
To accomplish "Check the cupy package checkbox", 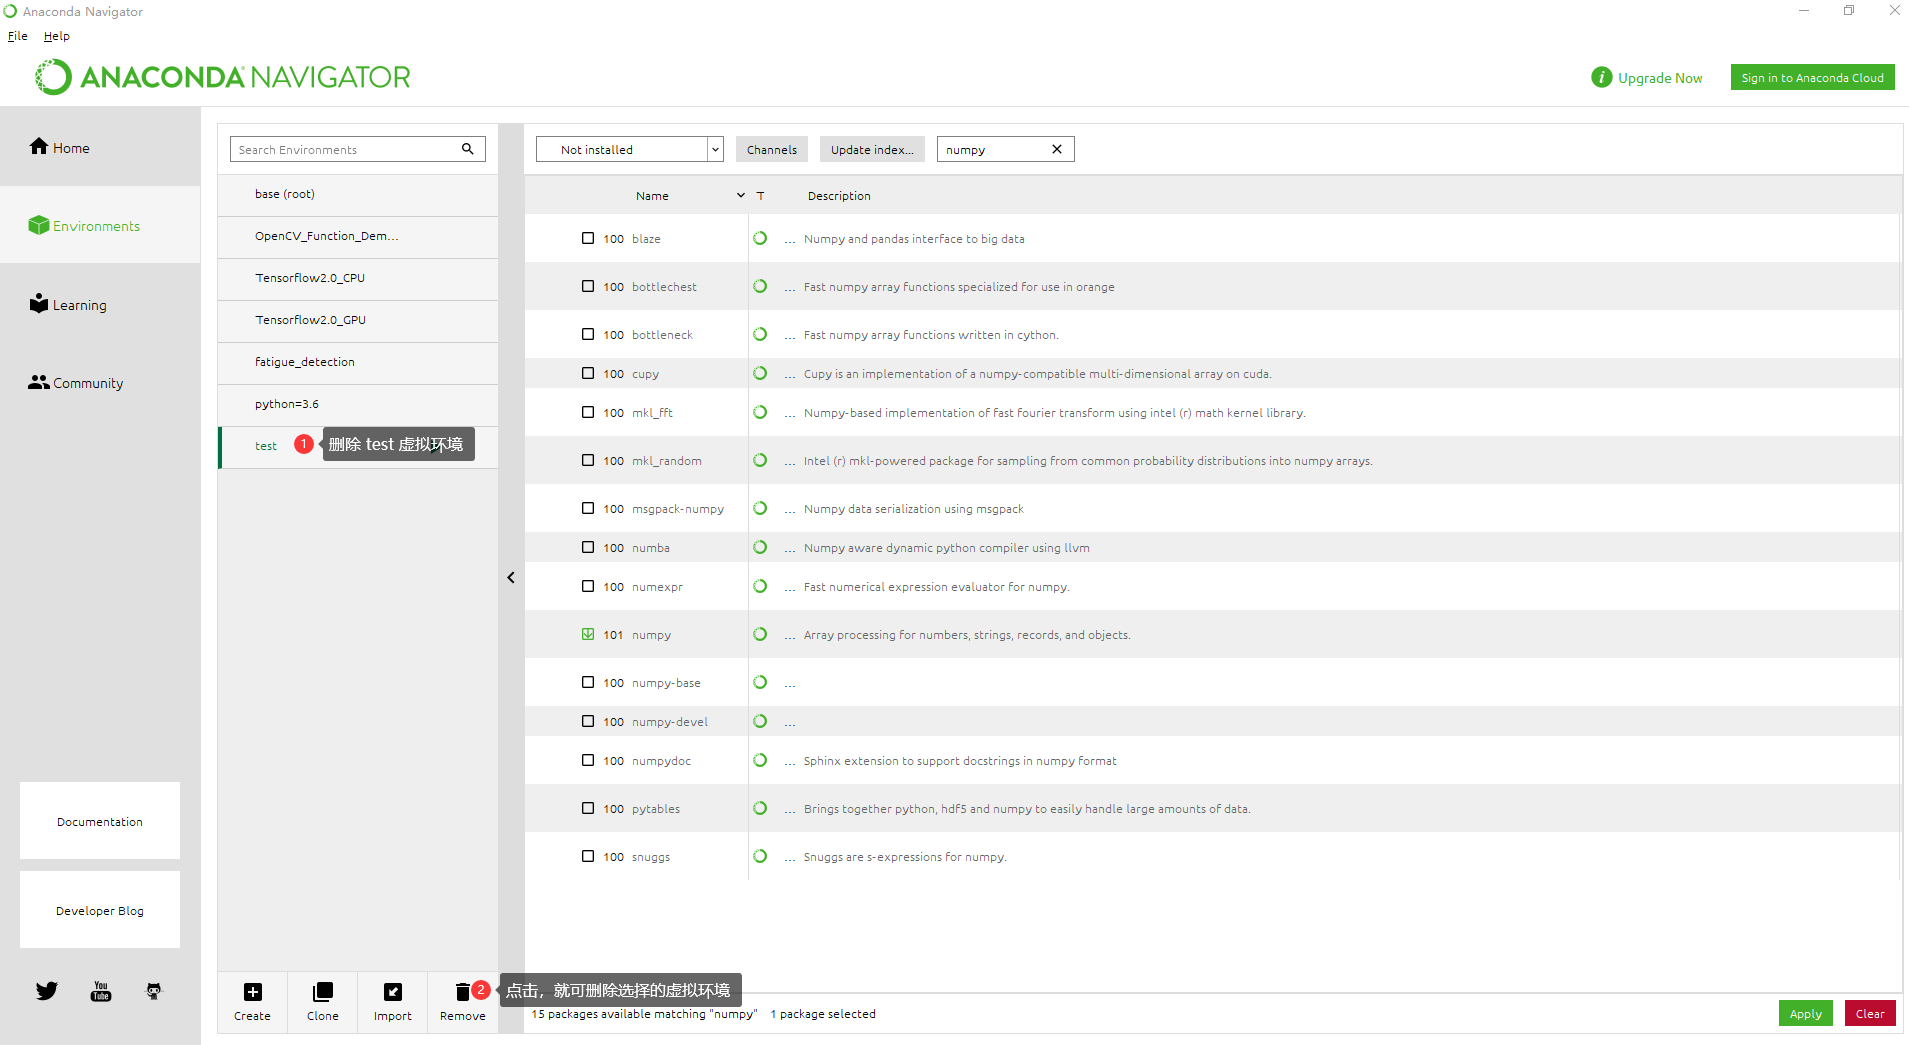I will (x=588, y=373).
